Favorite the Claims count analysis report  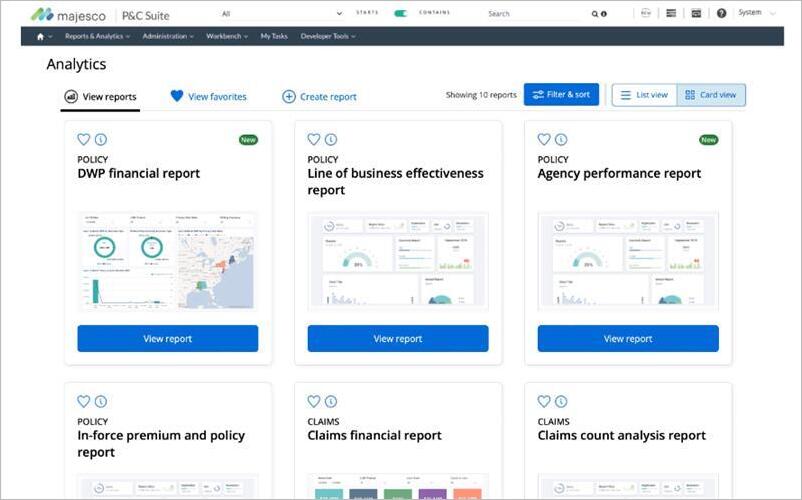(x=544, y=402)
